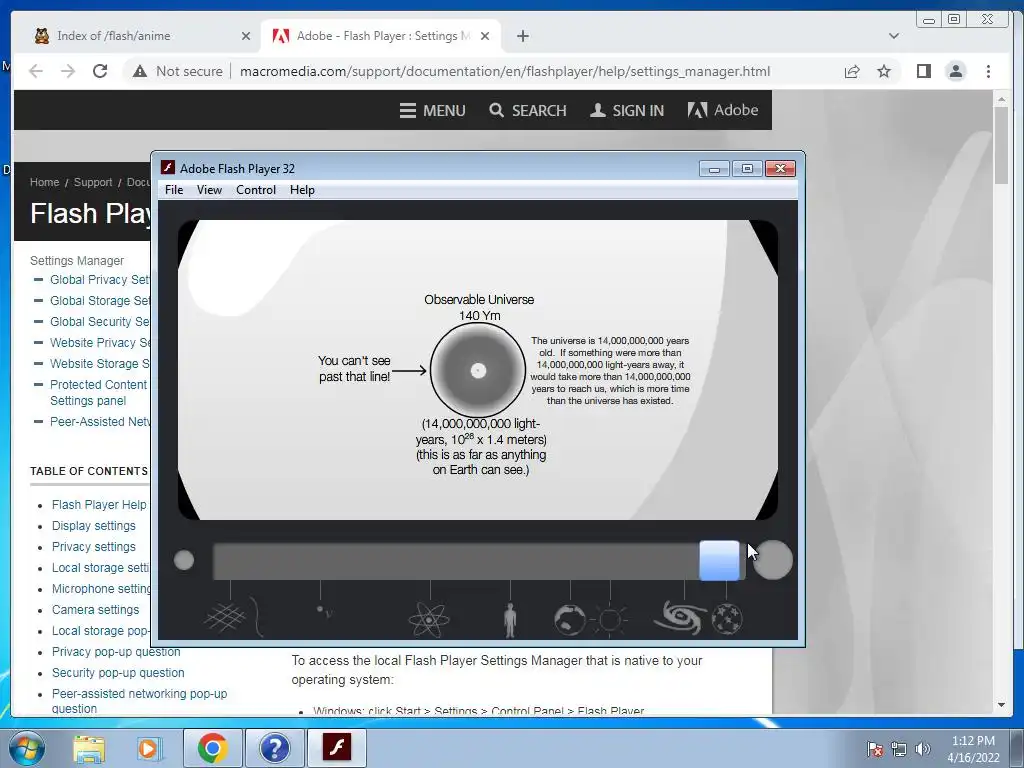This screenshot has width=1024, height=768.
Task: Close the Adobe Flash Player Settings tab
Action: click(485, 36)
